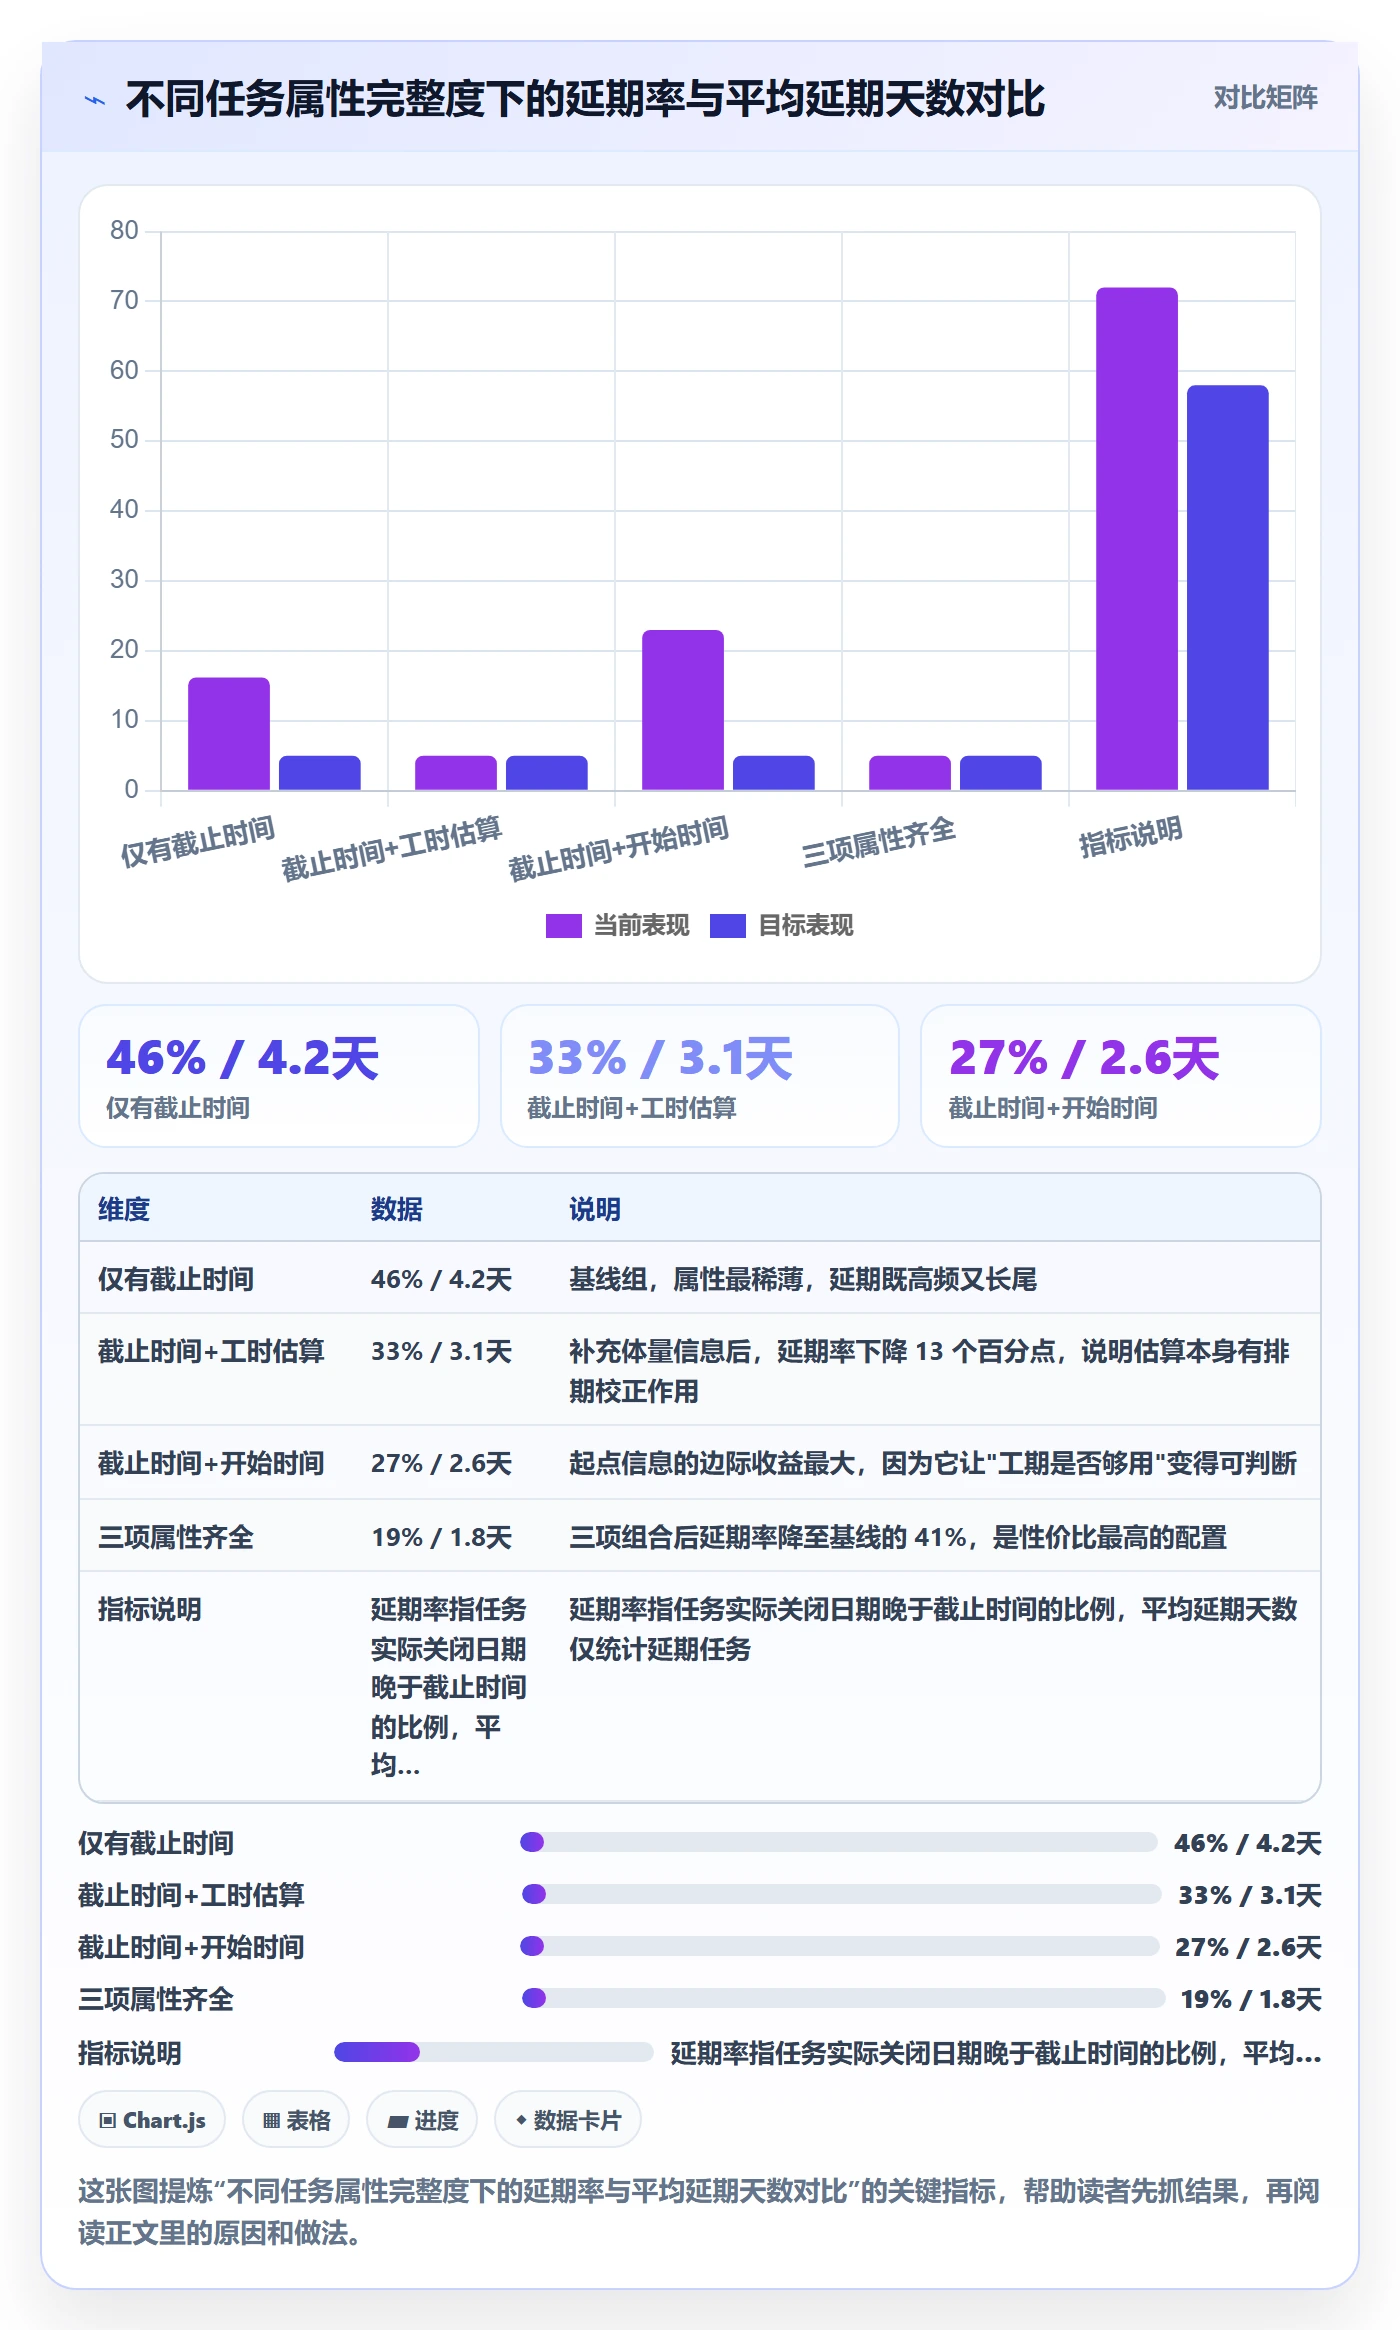
Task: Toggle the 当前表现 legend swatch
Action: coord(563,926)
